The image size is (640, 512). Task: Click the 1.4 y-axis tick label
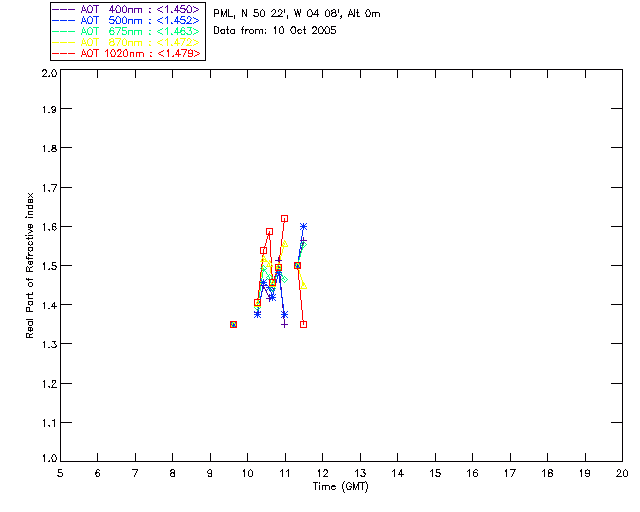49,305
